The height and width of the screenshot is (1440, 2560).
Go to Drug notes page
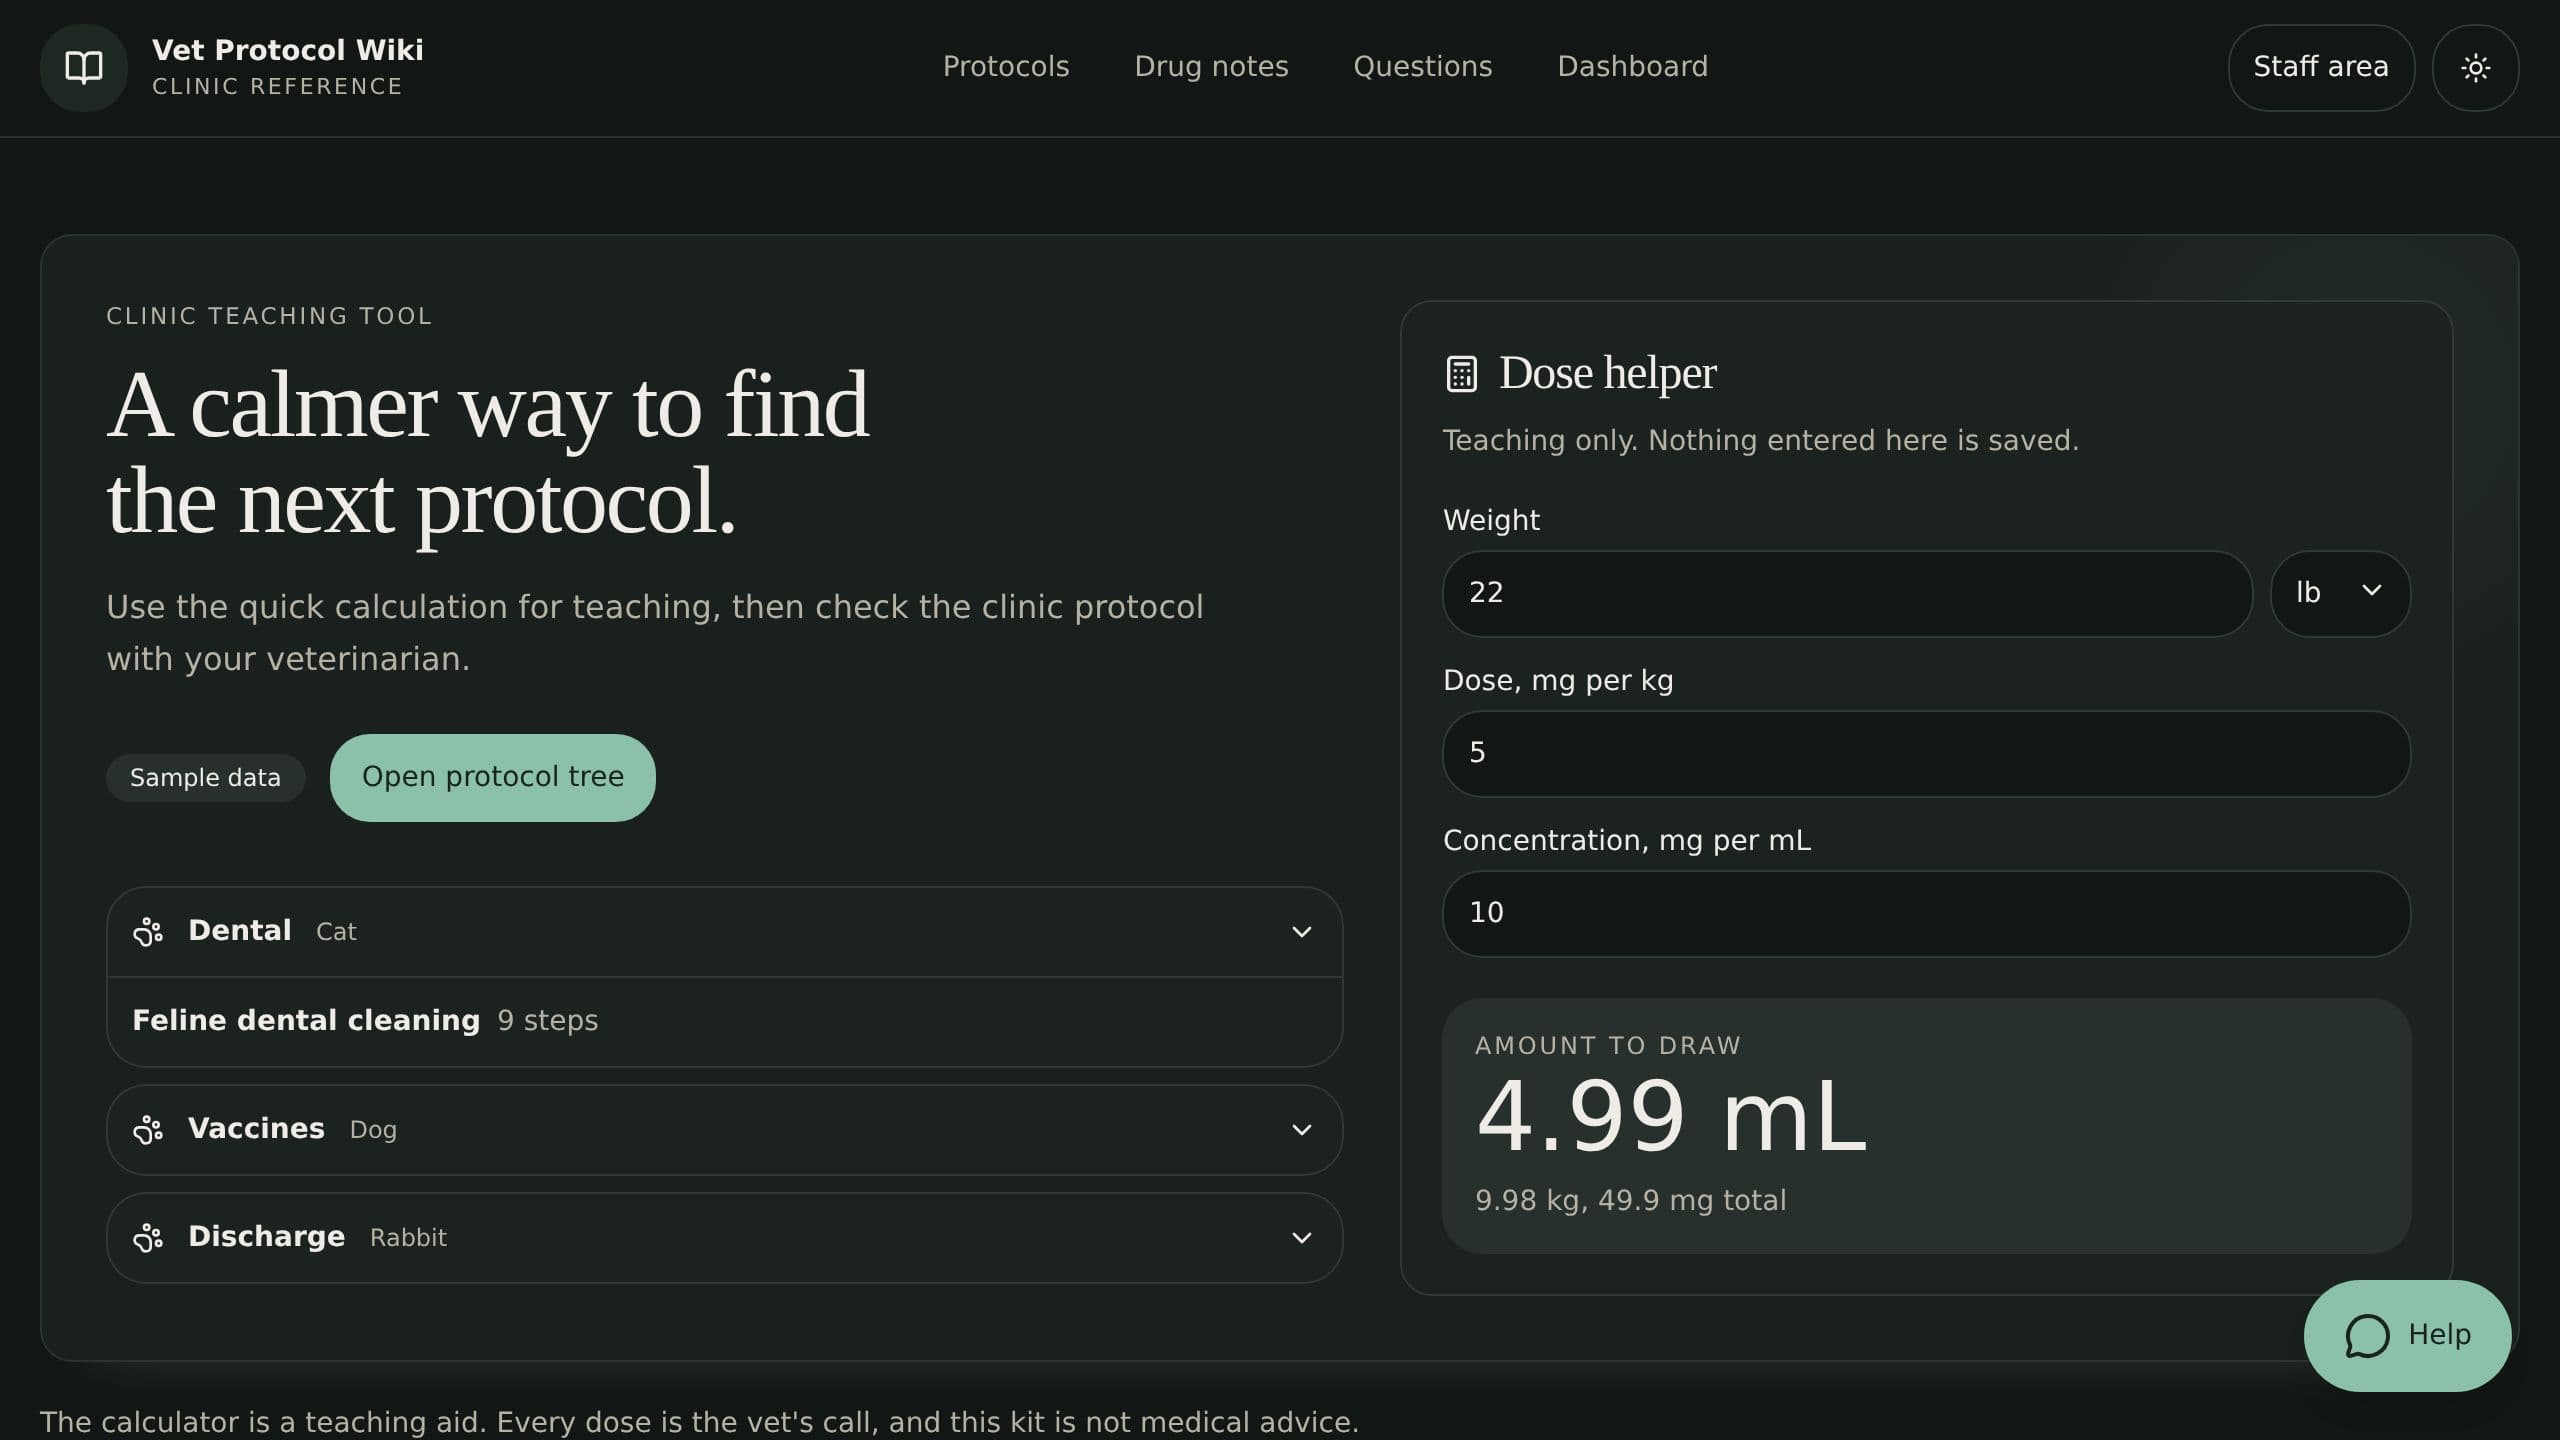(1211, 66)
